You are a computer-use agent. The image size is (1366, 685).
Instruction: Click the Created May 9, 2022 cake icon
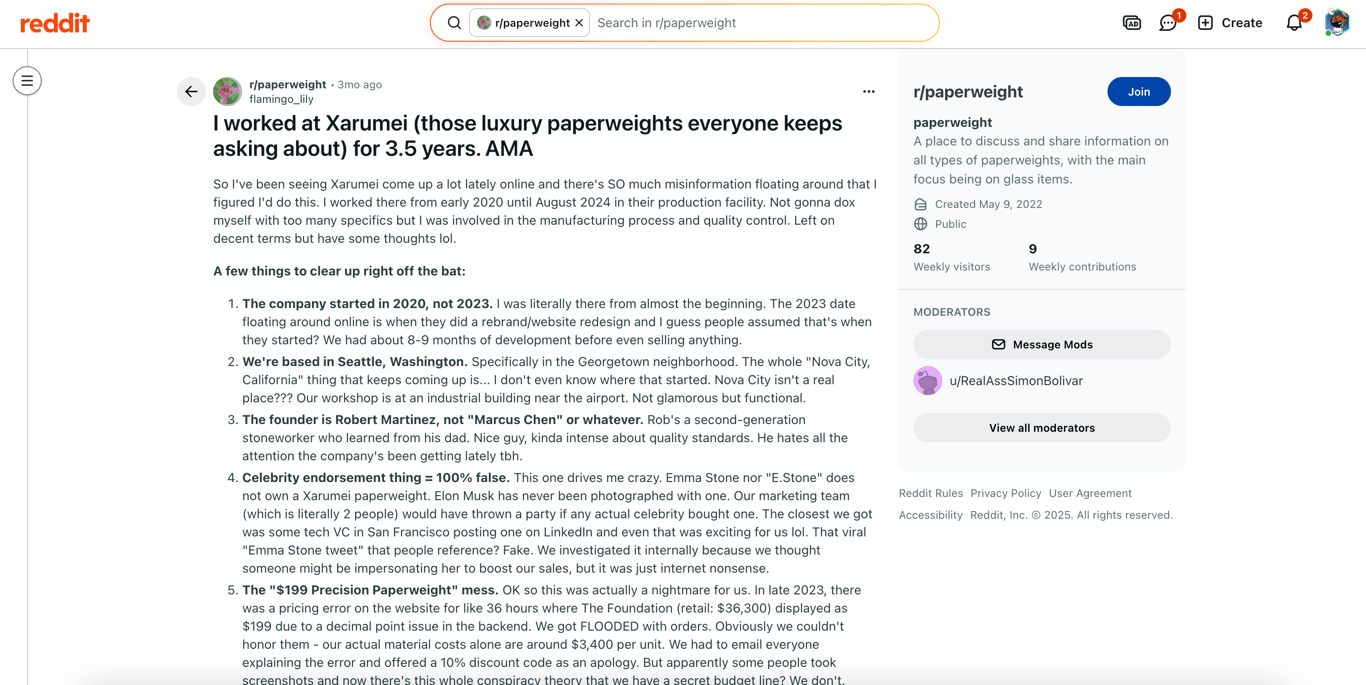(920, 204)
